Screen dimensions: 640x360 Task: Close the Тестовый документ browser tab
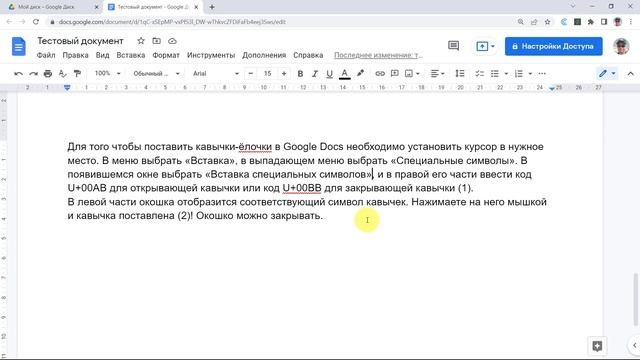tap(196, 7)
